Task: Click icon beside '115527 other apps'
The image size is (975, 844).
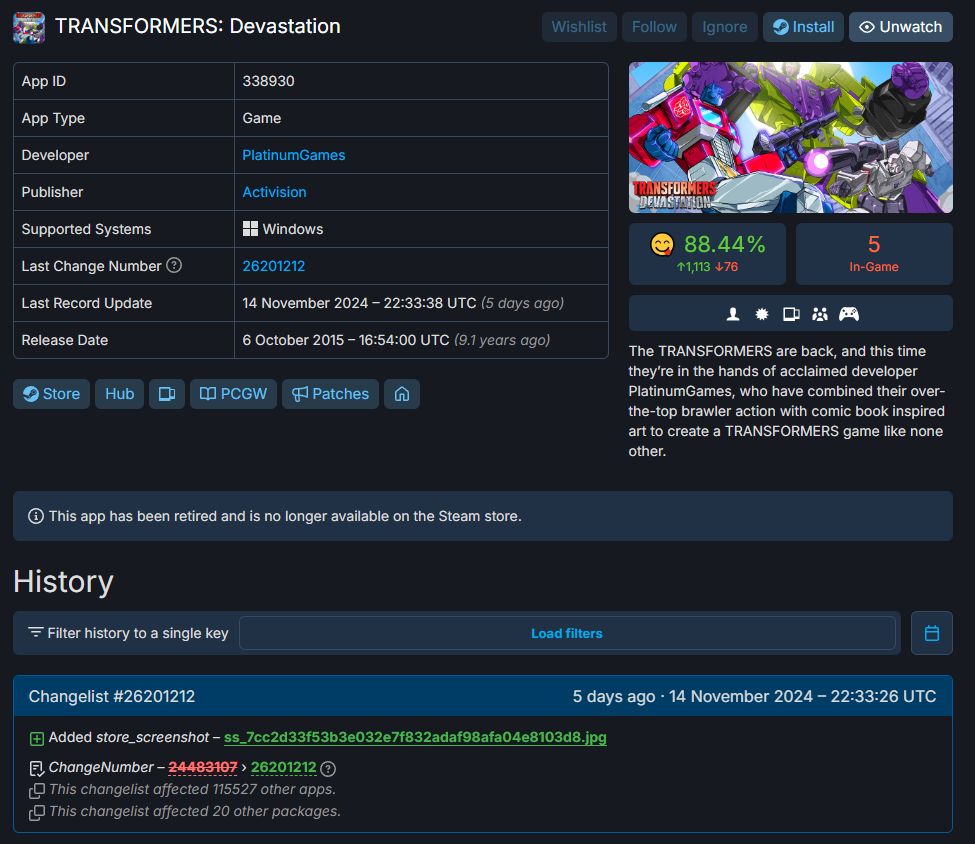Action: [x=37, y=791]
